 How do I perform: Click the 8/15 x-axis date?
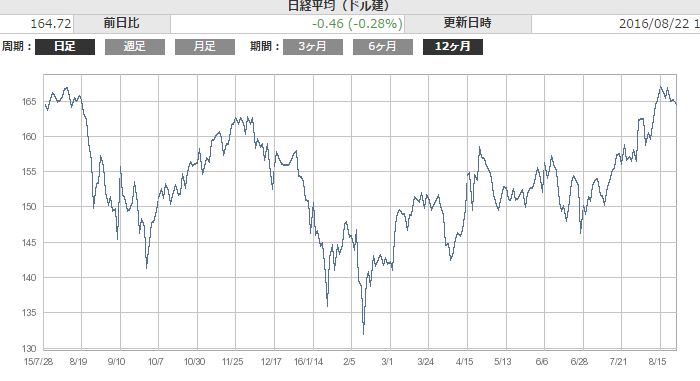coord(657,362)
